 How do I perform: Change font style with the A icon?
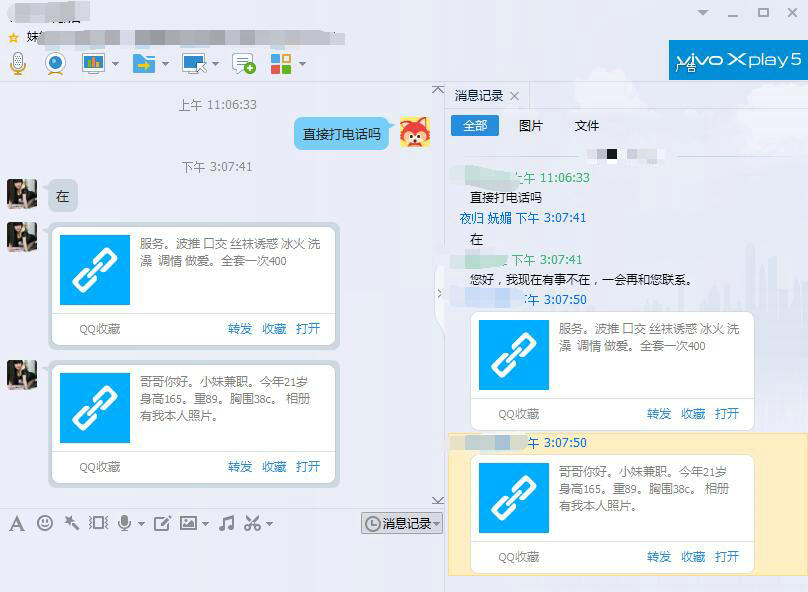click(17, 521)
